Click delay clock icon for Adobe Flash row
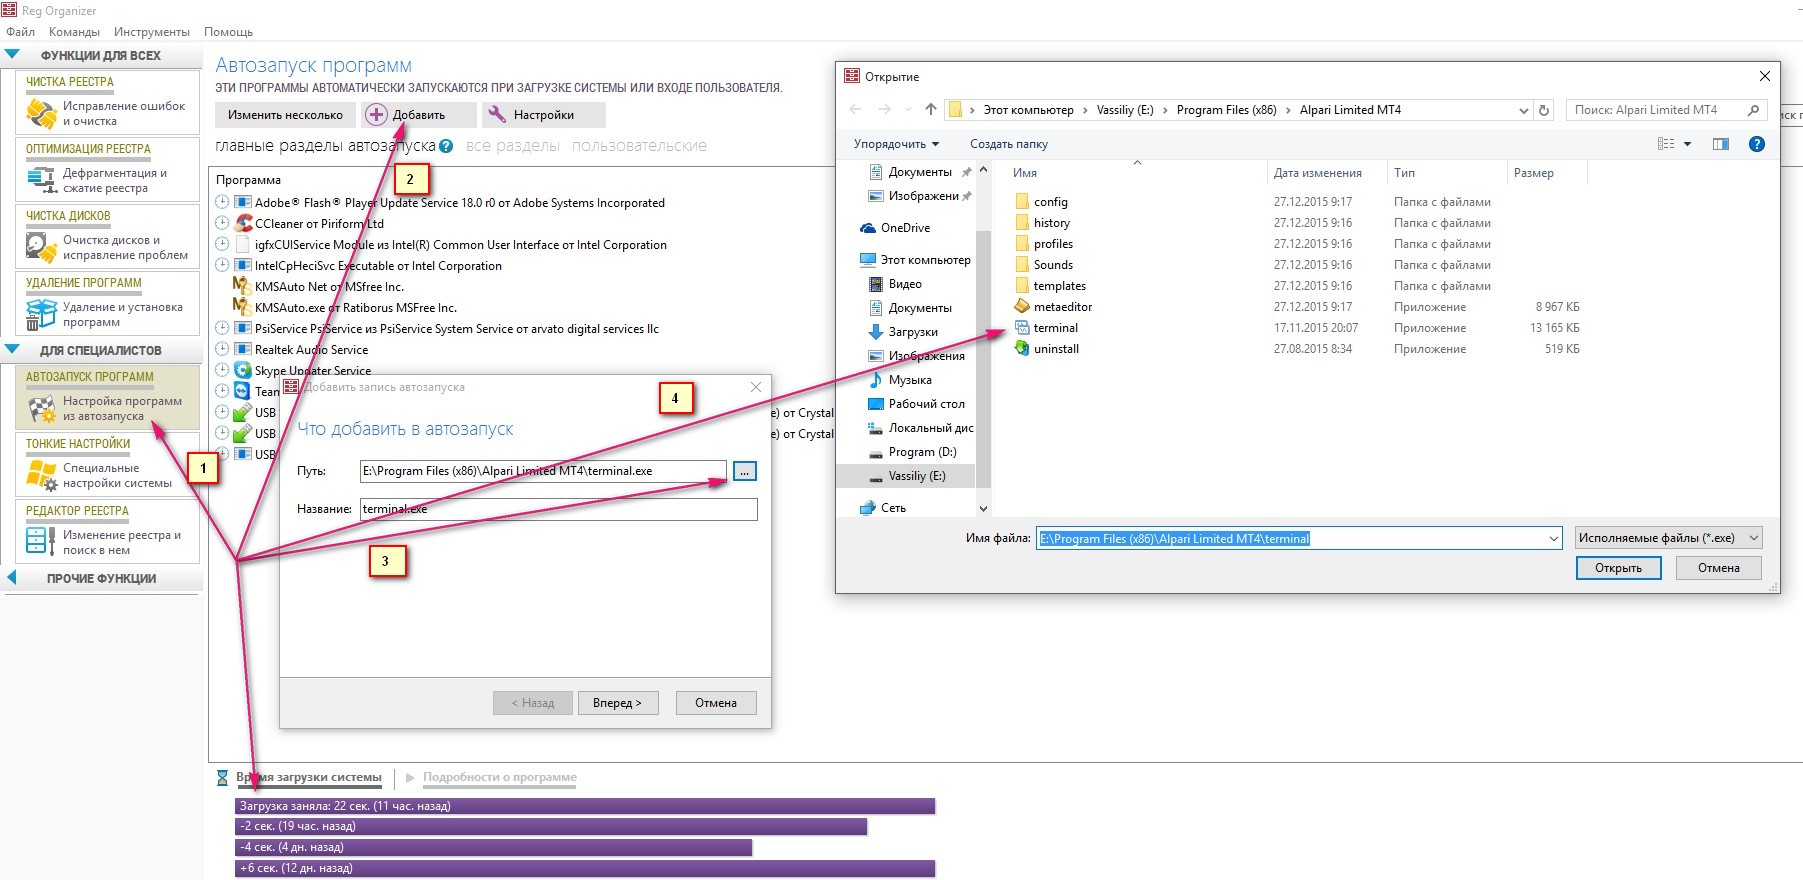Image resolution: width=1803 pixels, height=880 pixels. pos(222,202)
